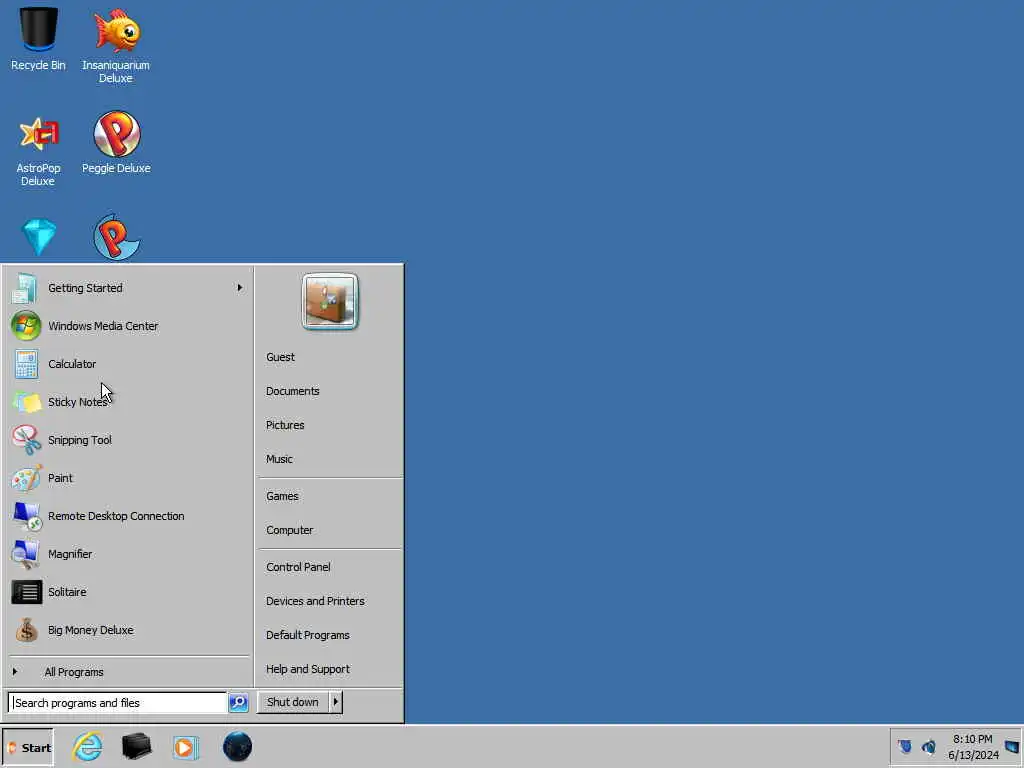Click the Start button
1024x768 pixels.
(28, 748)
